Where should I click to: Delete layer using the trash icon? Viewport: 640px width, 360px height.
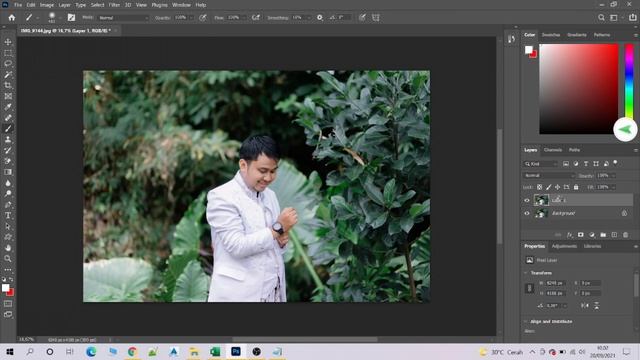[x=626, y=235]
